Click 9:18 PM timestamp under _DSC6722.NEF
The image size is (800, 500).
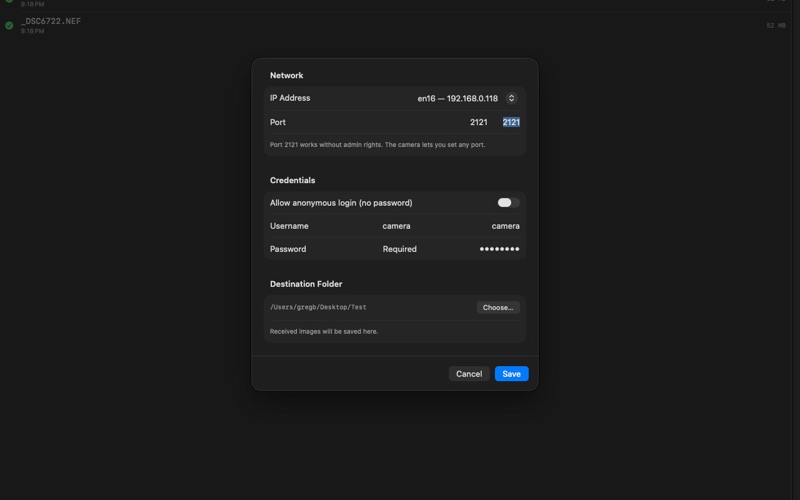coord(32,31)
